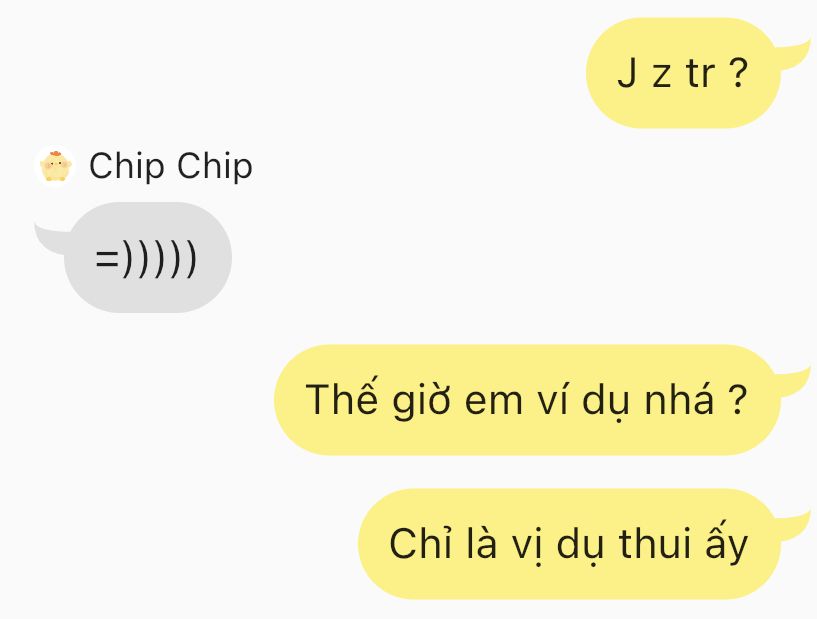This screenshot has height=619, width=817.
Task: Click the word "em" in yellow message
Action: point(493,401)
